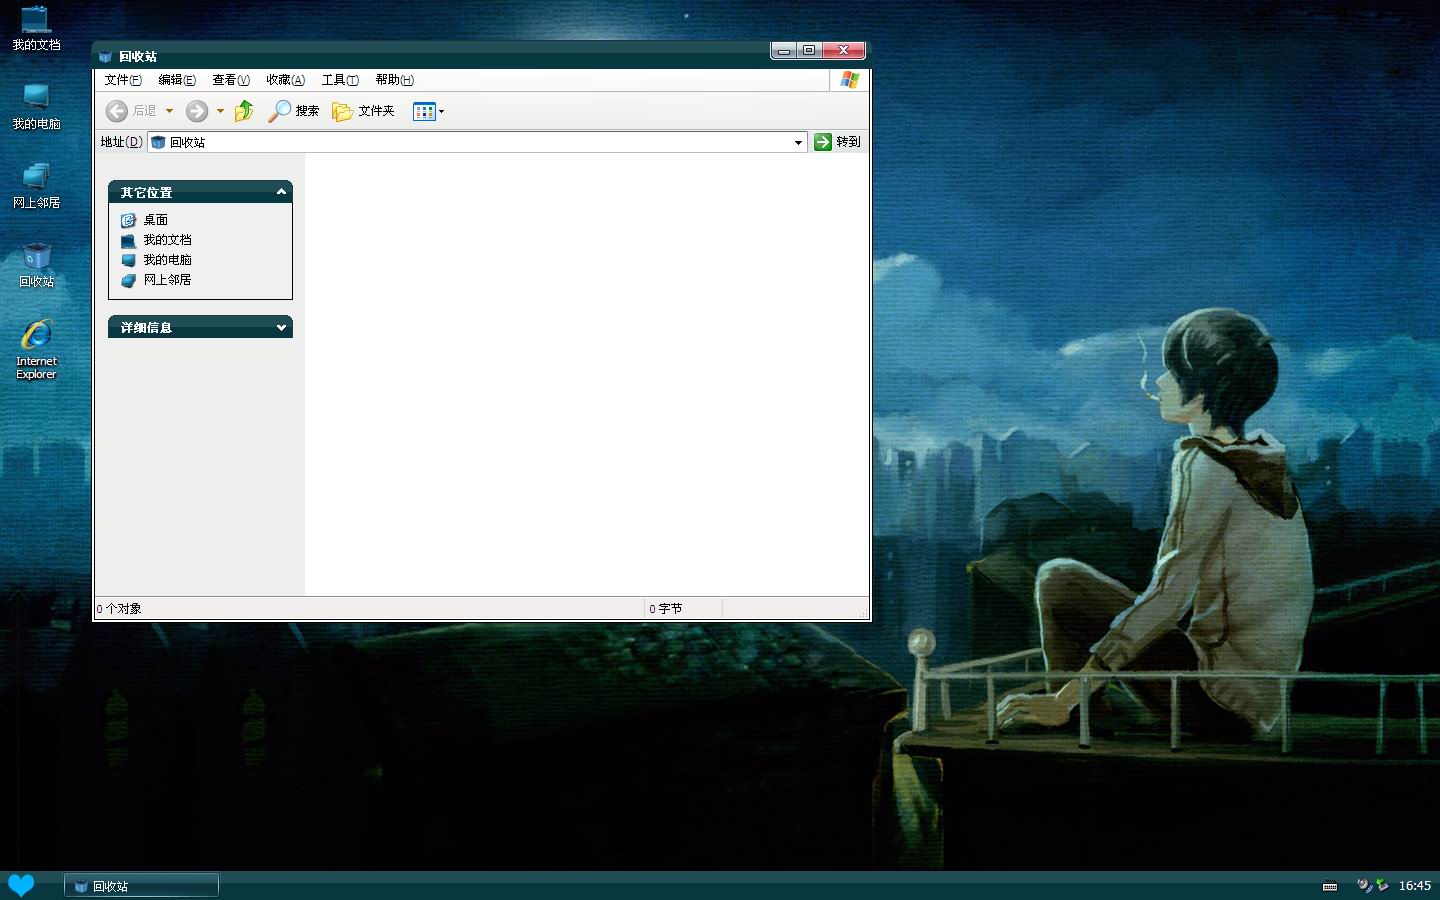
Task: Open the Search (搜索) pane
Action: 293,111
